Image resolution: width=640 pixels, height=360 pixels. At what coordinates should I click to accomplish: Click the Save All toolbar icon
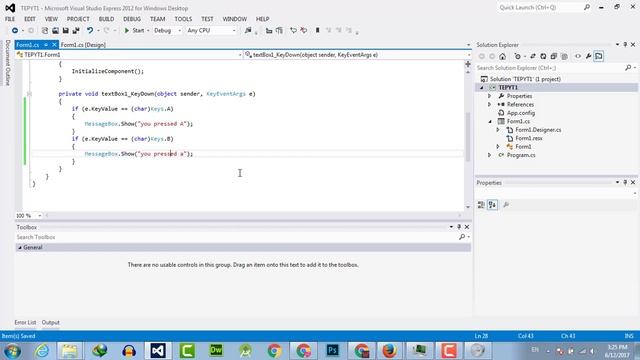click(76, 31)
